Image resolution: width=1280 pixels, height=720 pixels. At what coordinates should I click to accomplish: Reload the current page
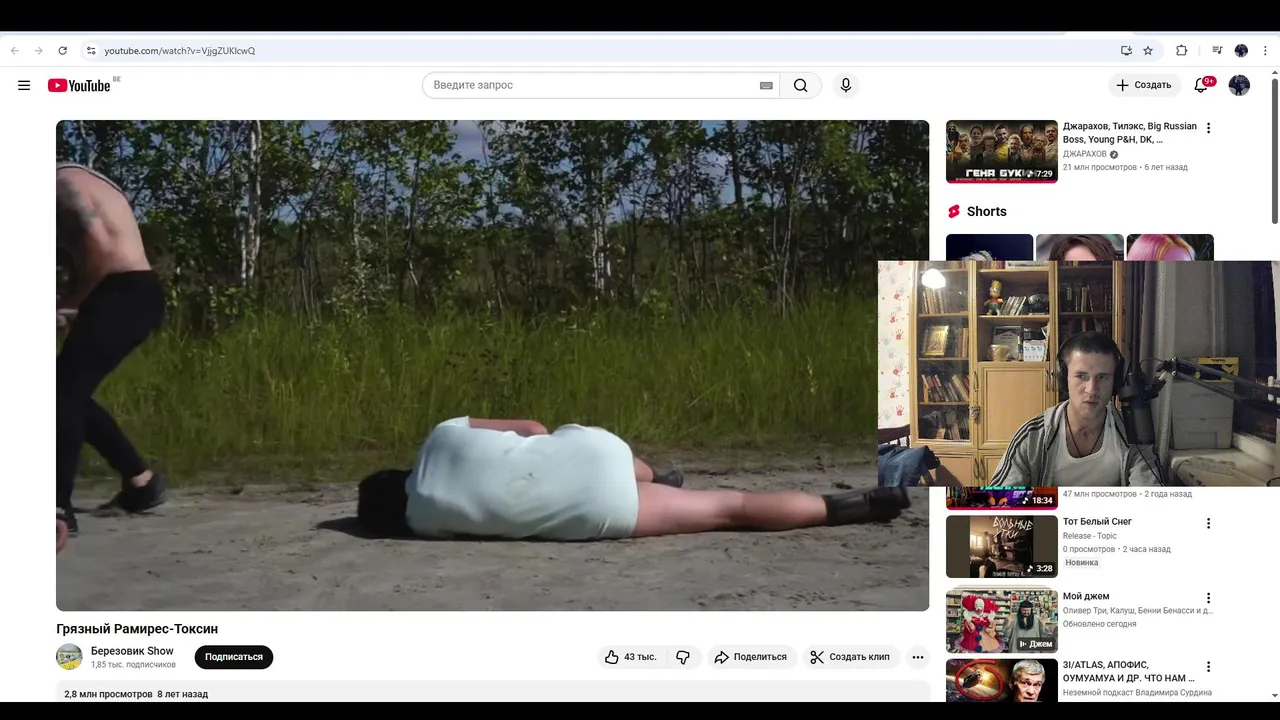[62, 51]
